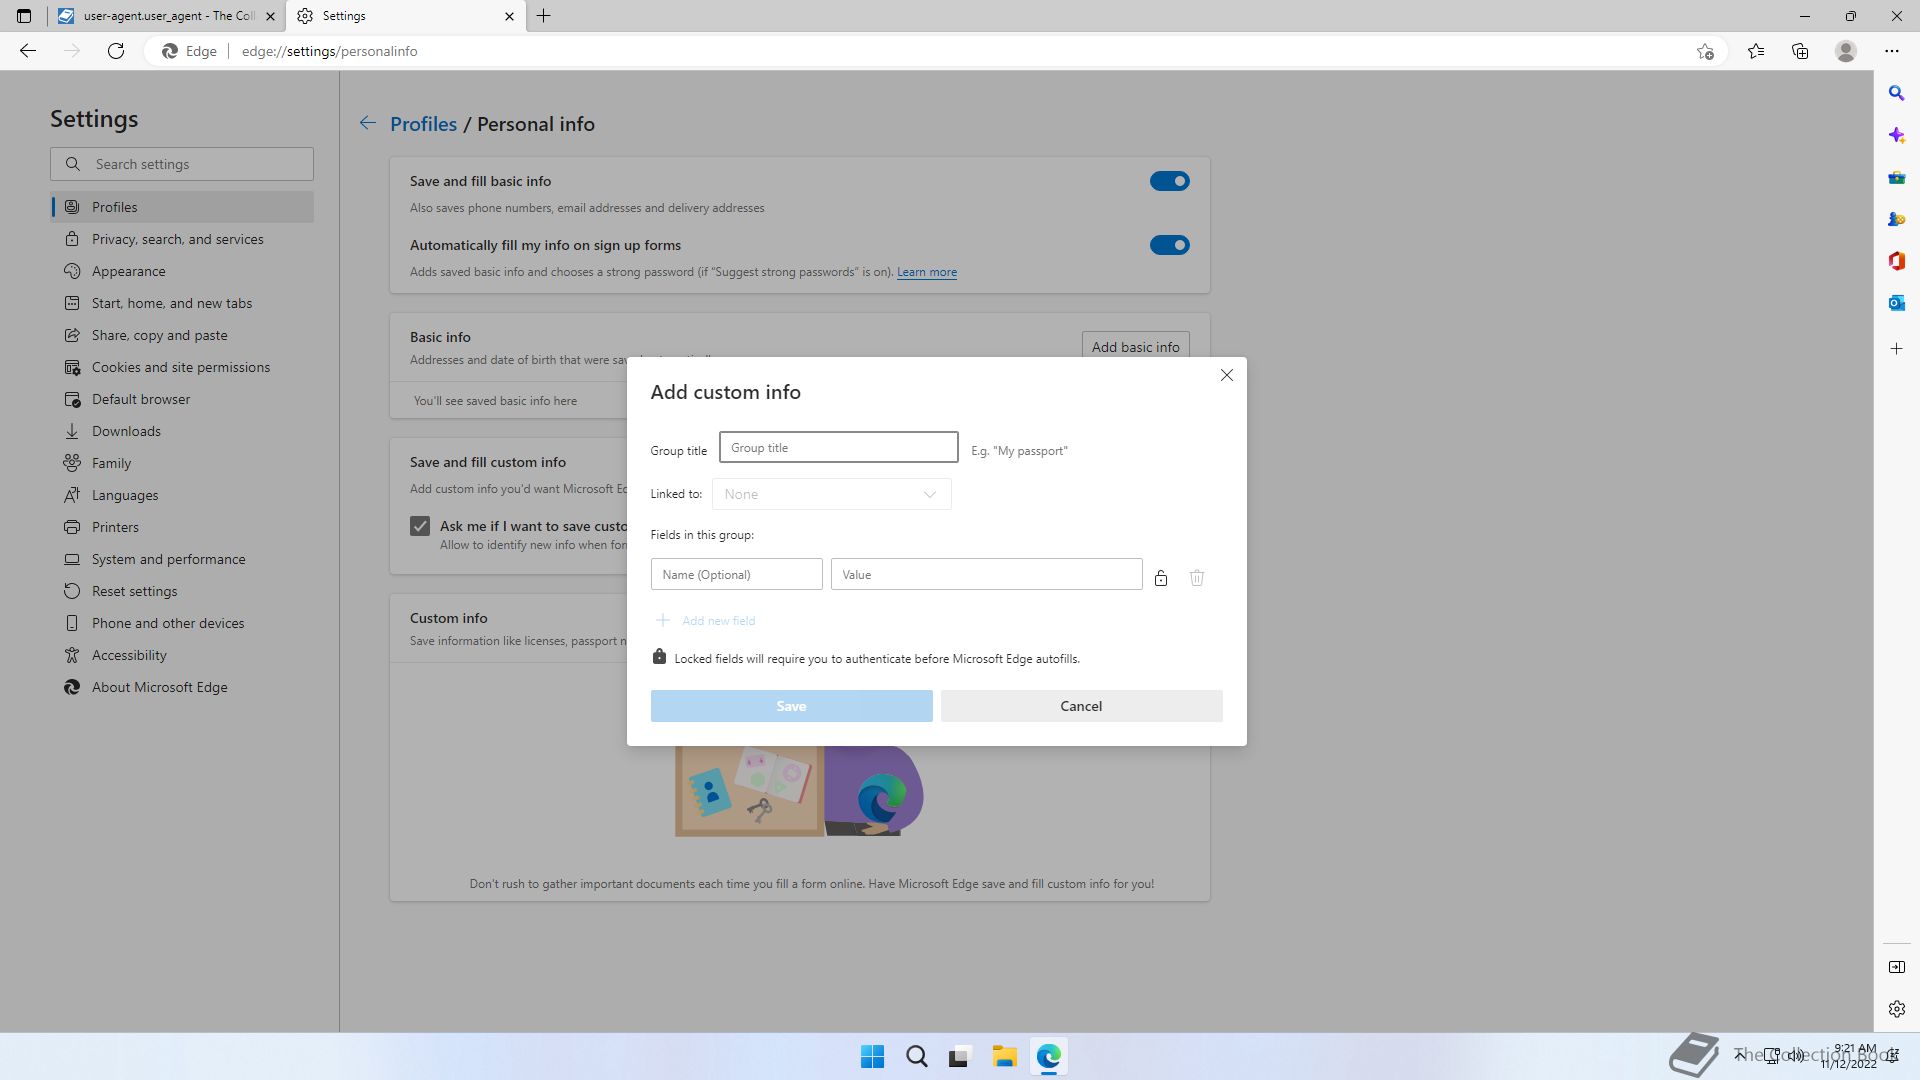Open Settings and more ellipsis menu
This screenshot has height=1080, width=1920.
click(1891, 51)
